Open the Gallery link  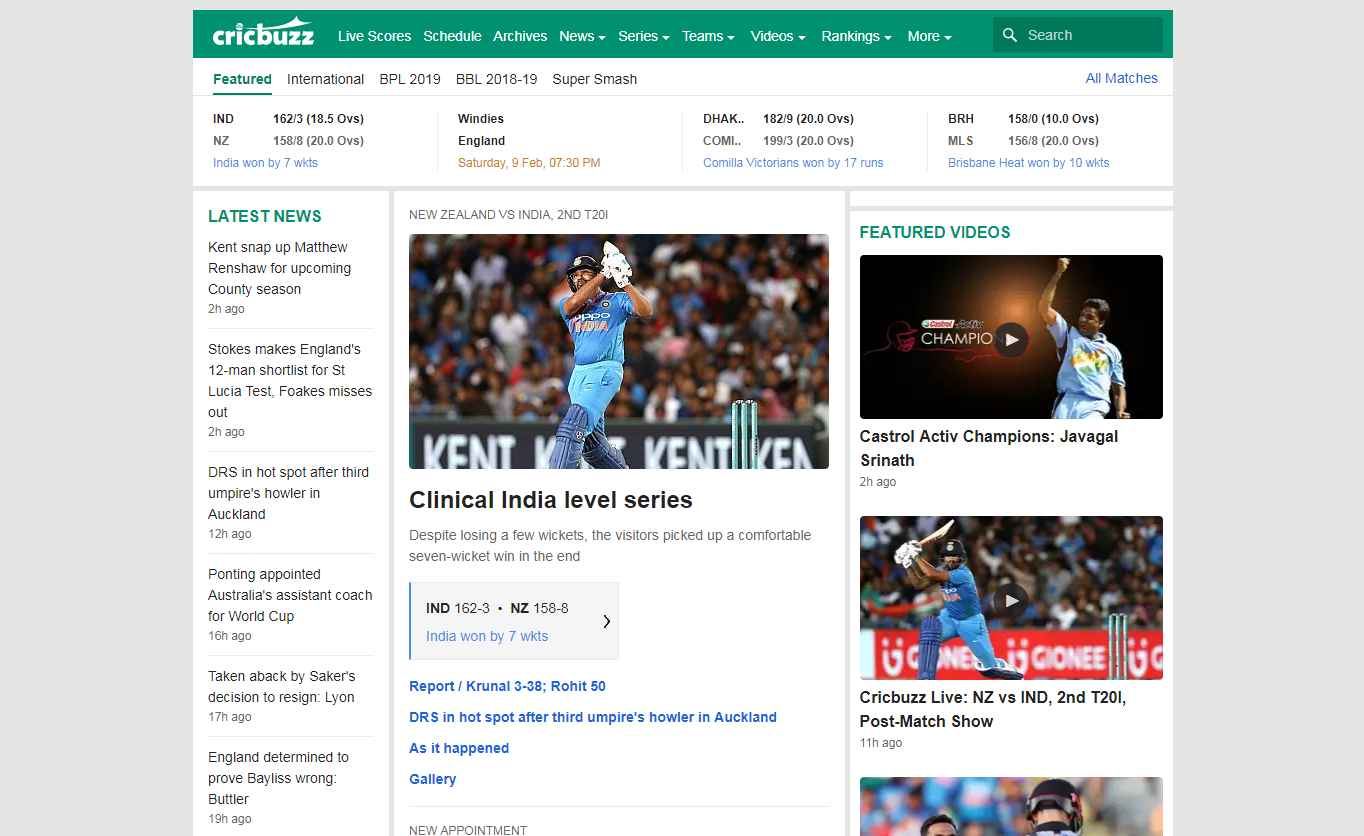click(432, 779)
